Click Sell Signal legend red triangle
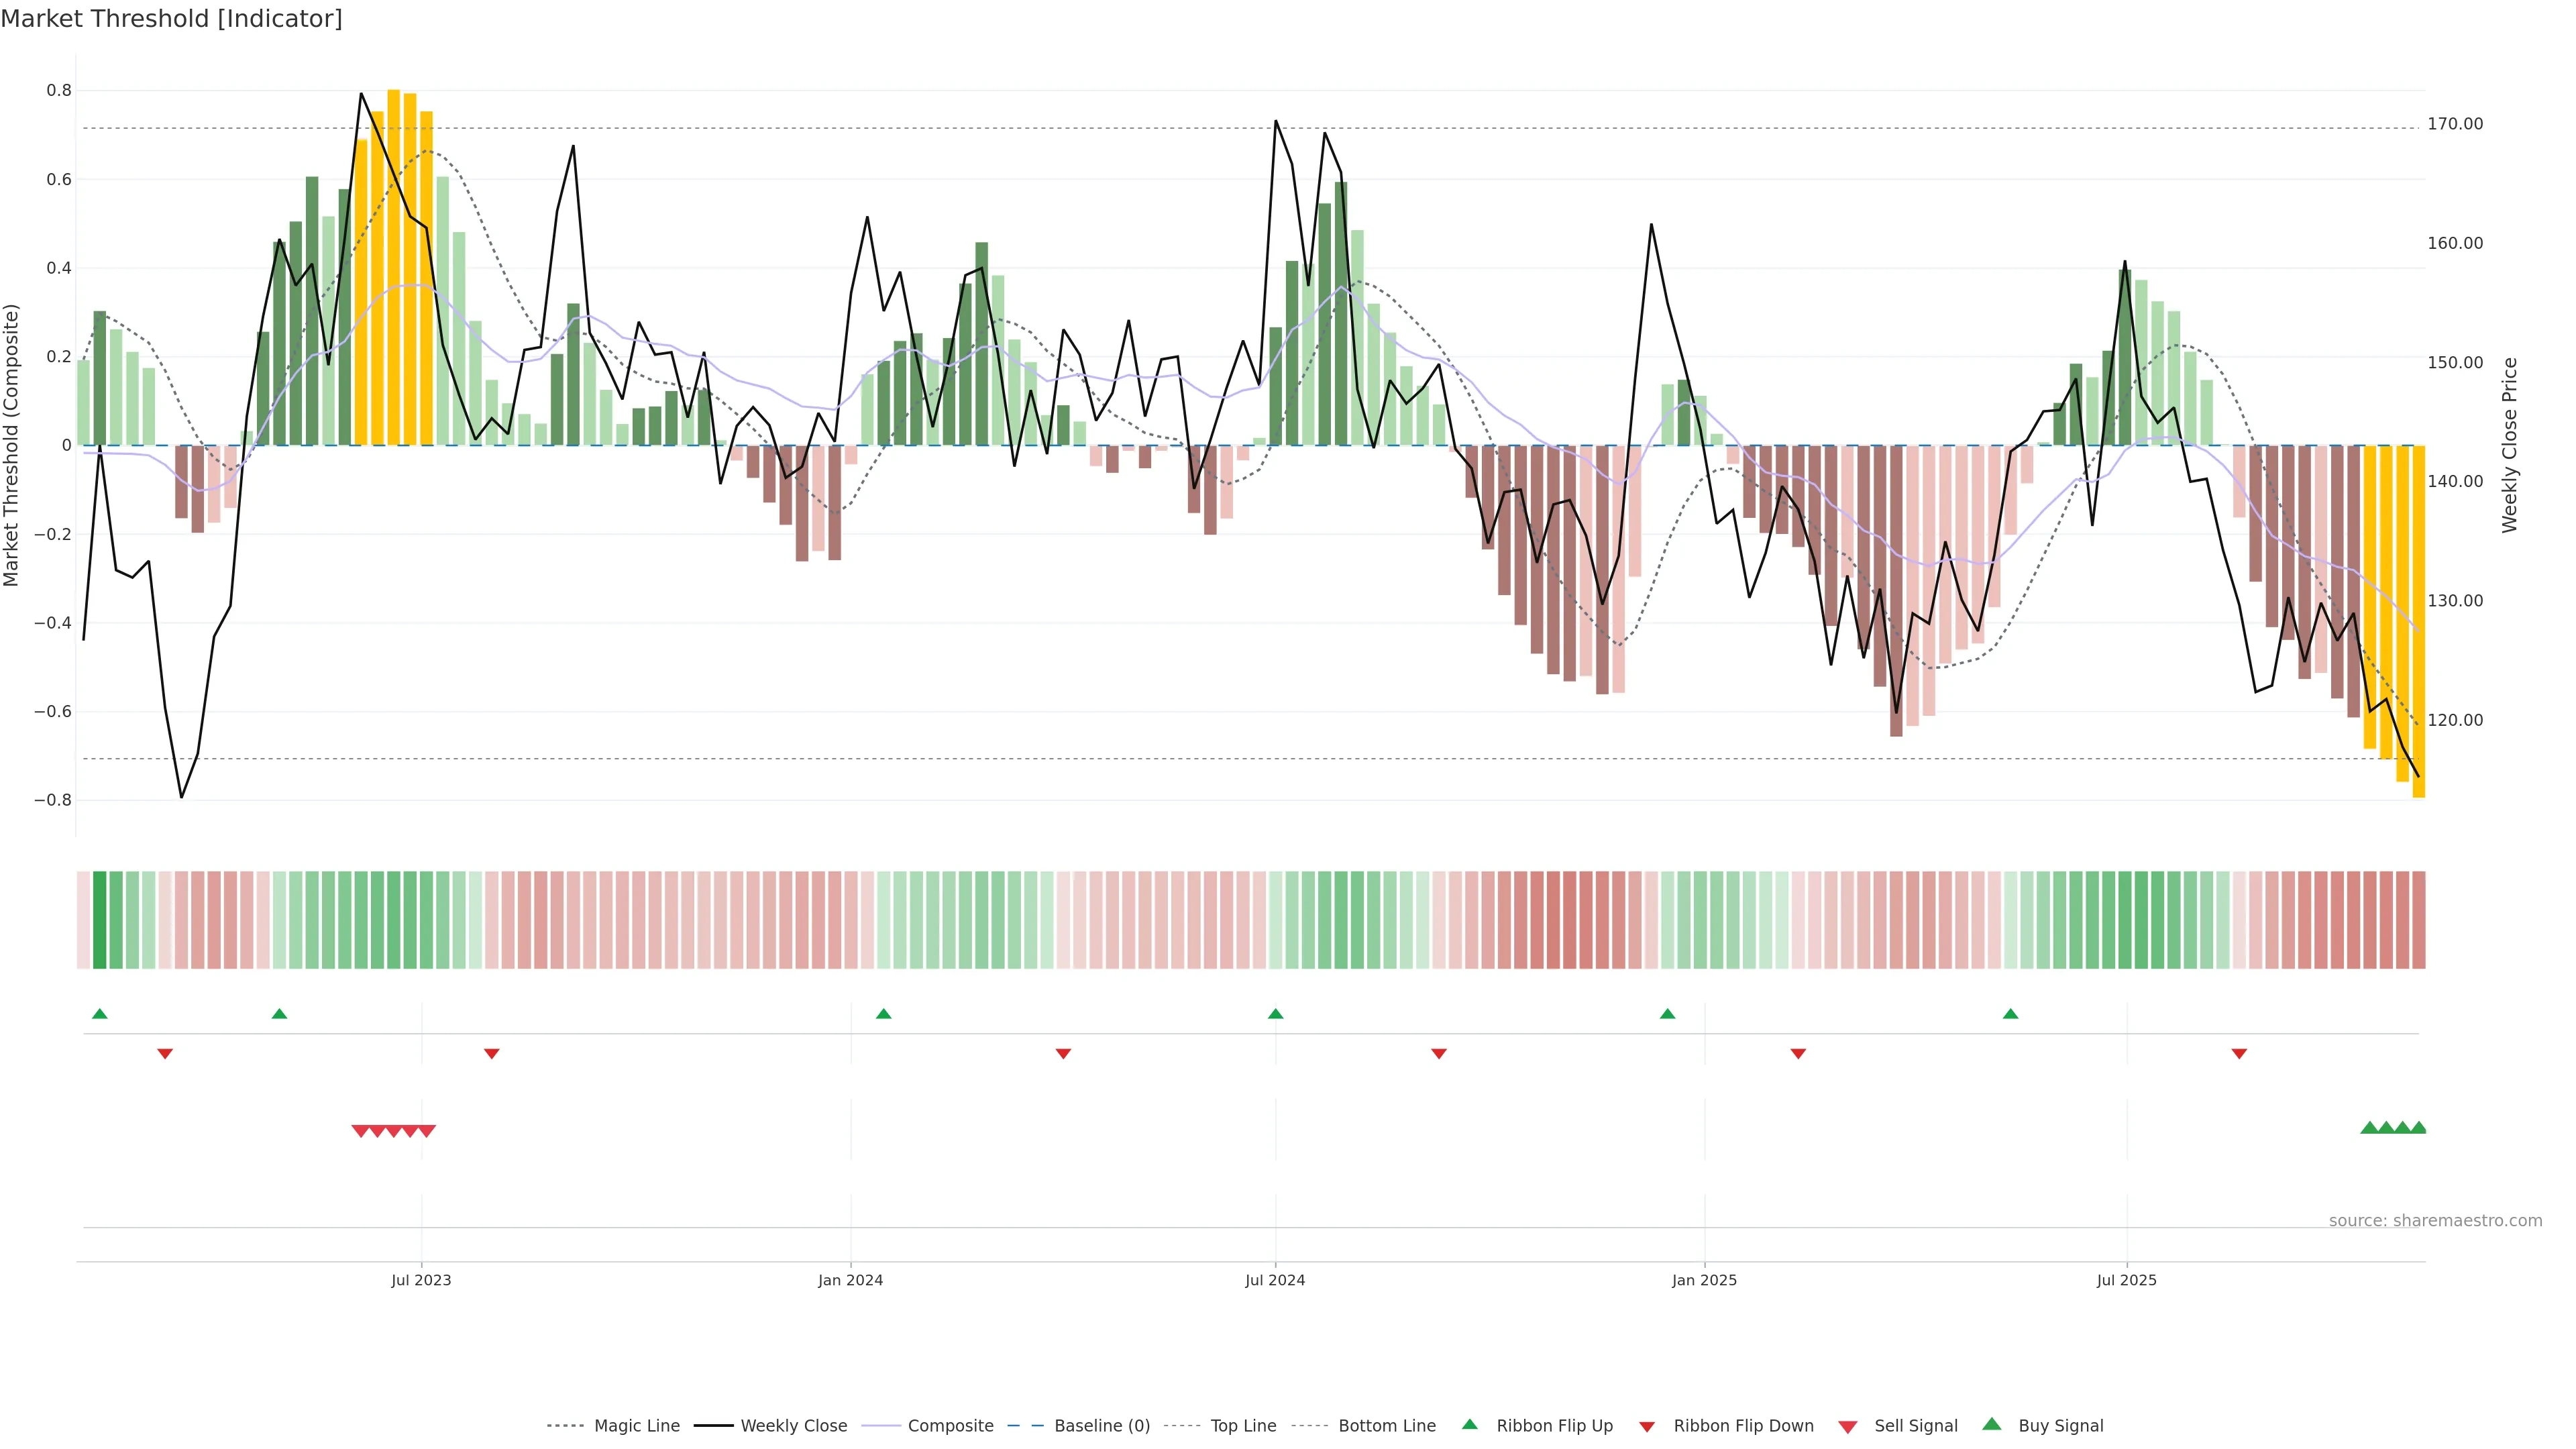 pyautogui.click(x=1848, y=1427)
